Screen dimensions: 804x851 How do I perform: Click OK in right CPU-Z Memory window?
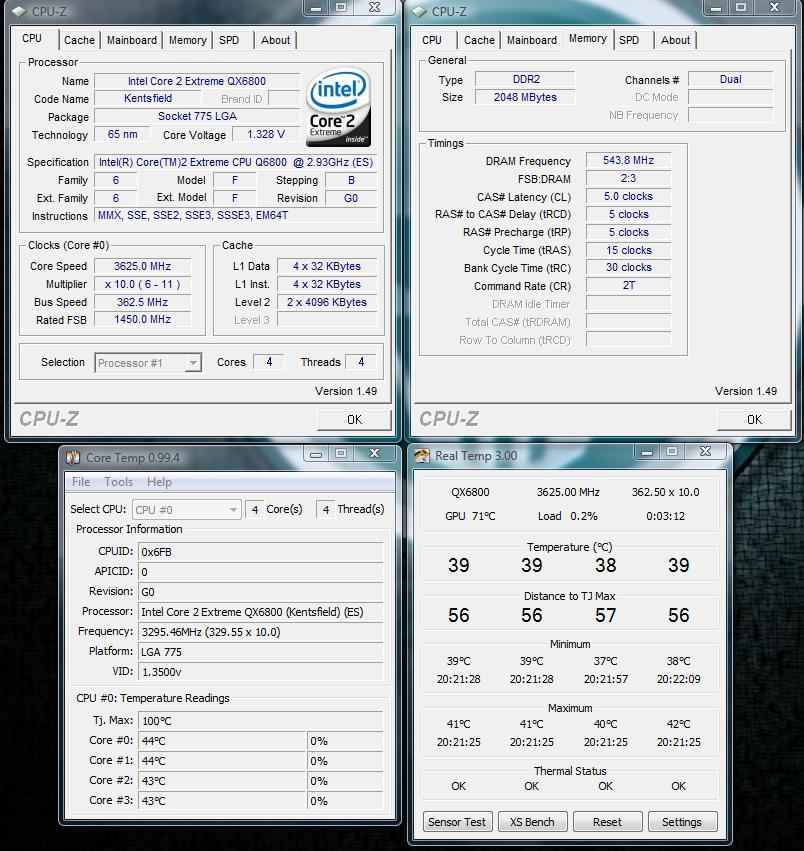tap(754, 420)
